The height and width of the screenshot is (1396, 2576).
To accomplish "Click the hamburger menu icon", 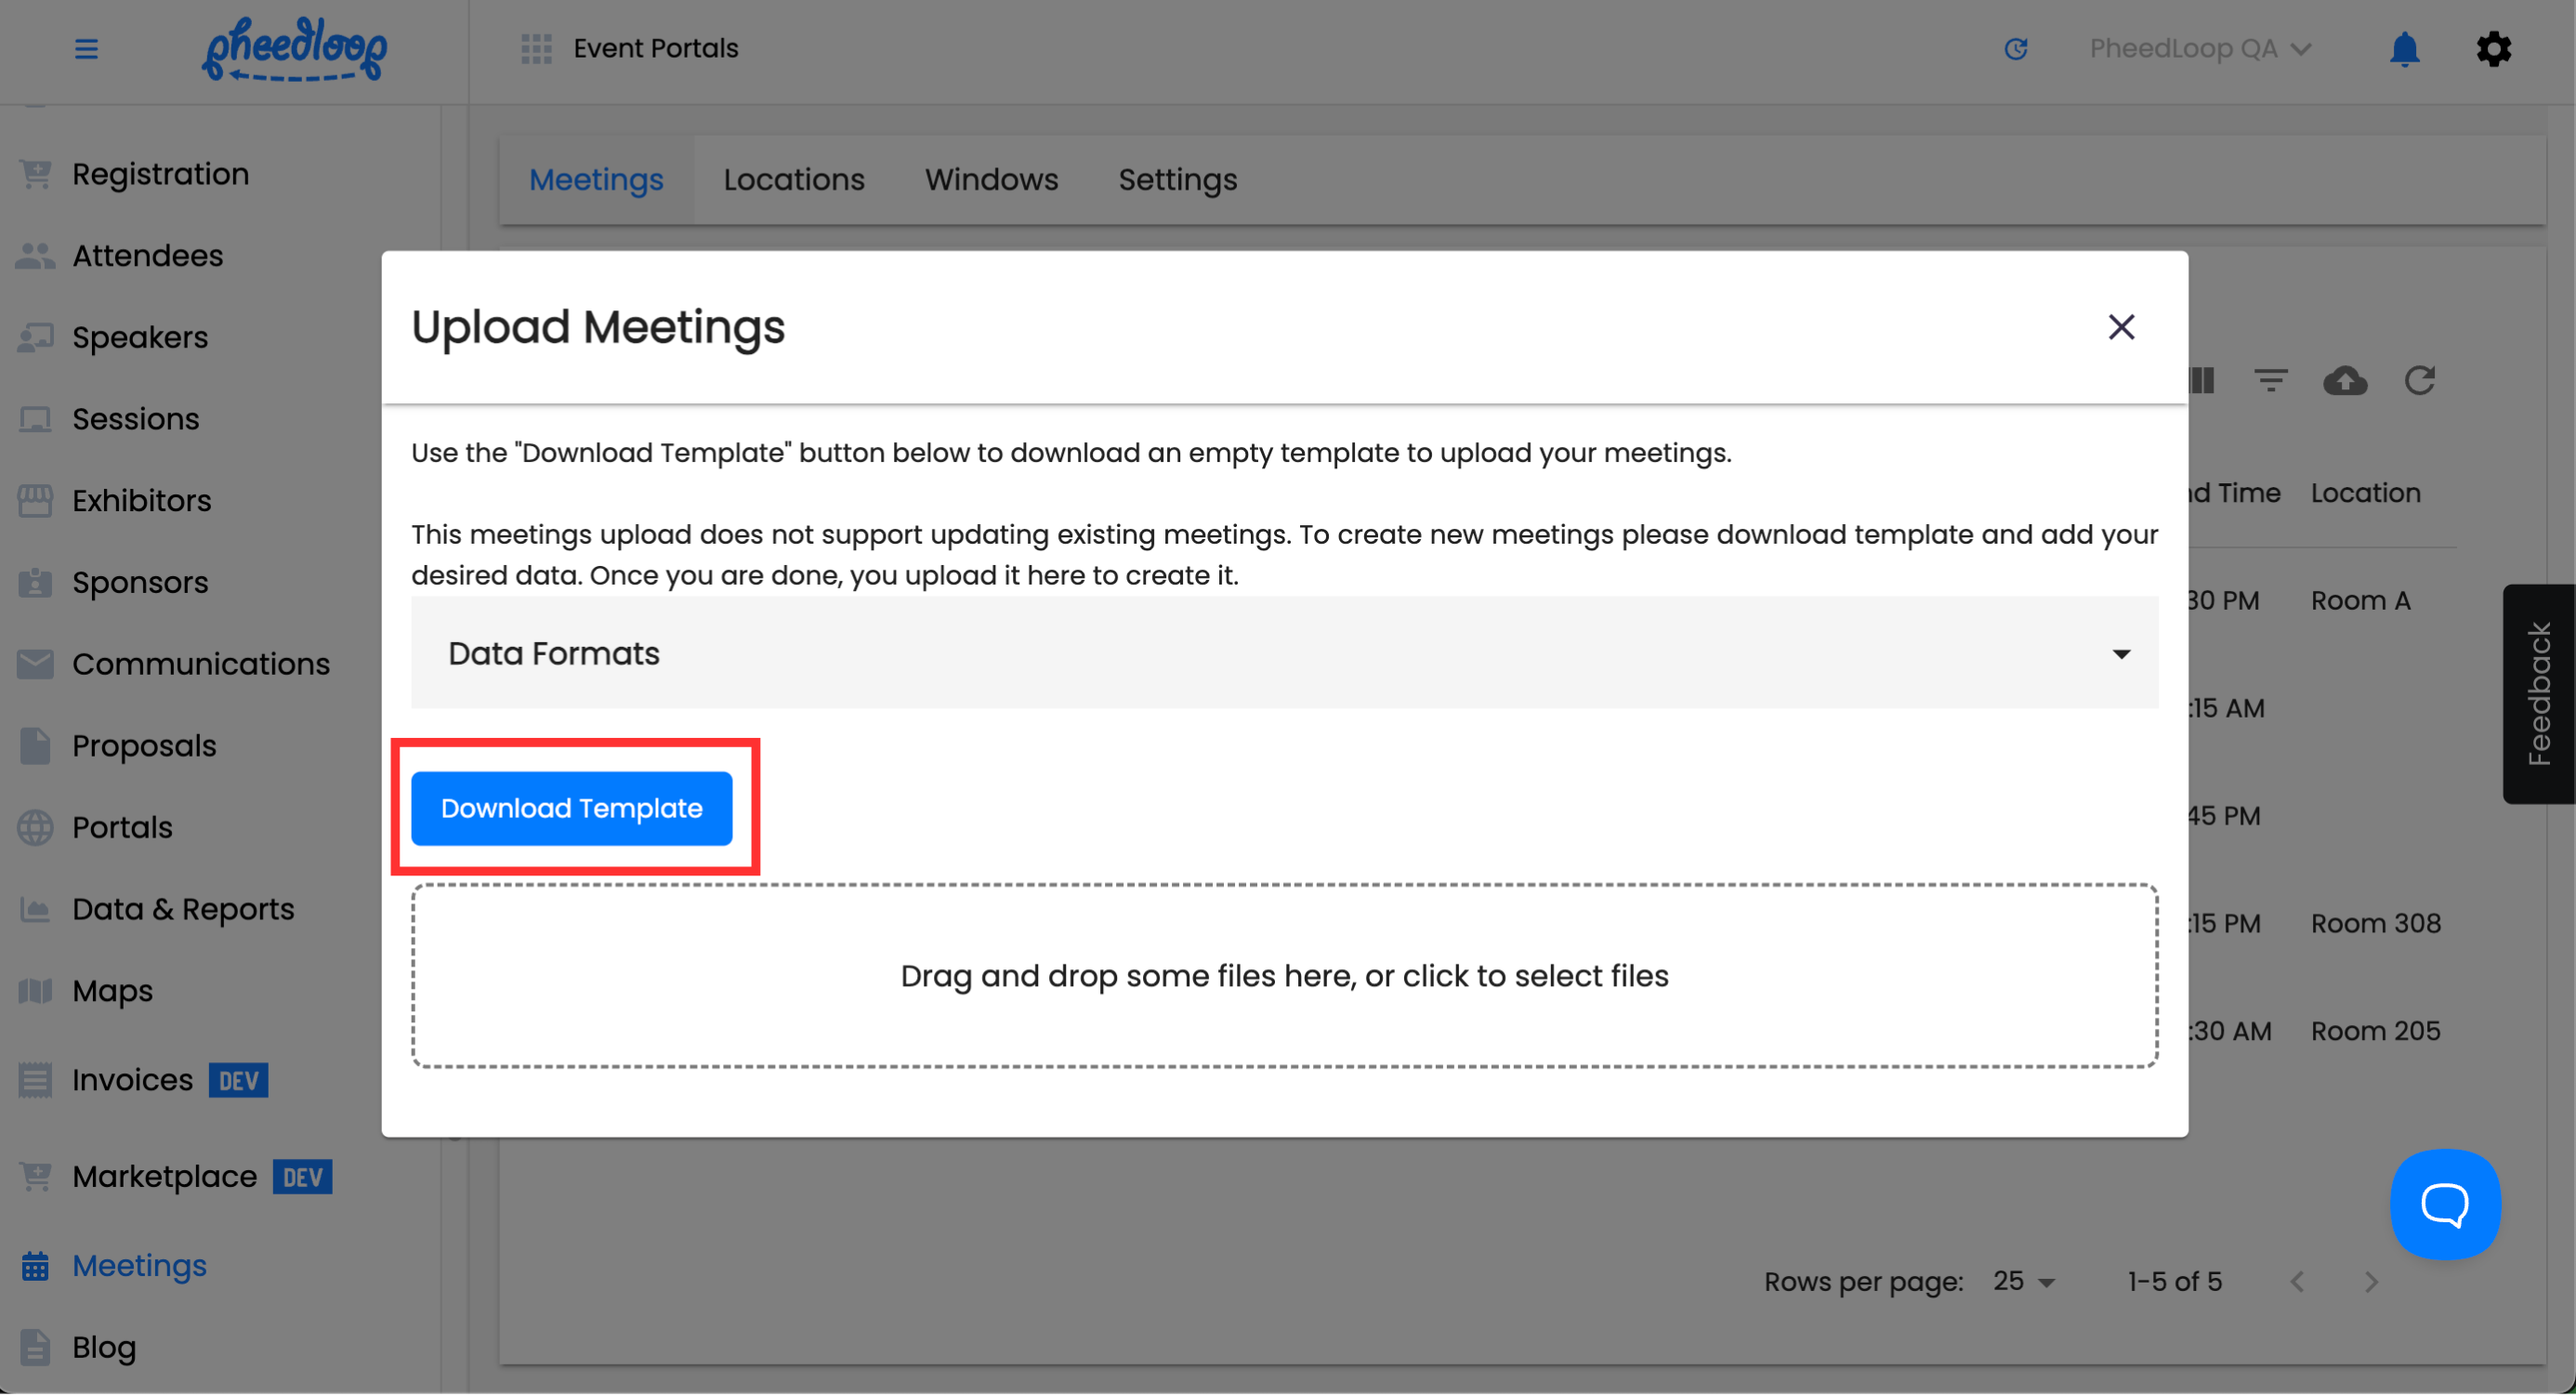I will coord(86,49).
